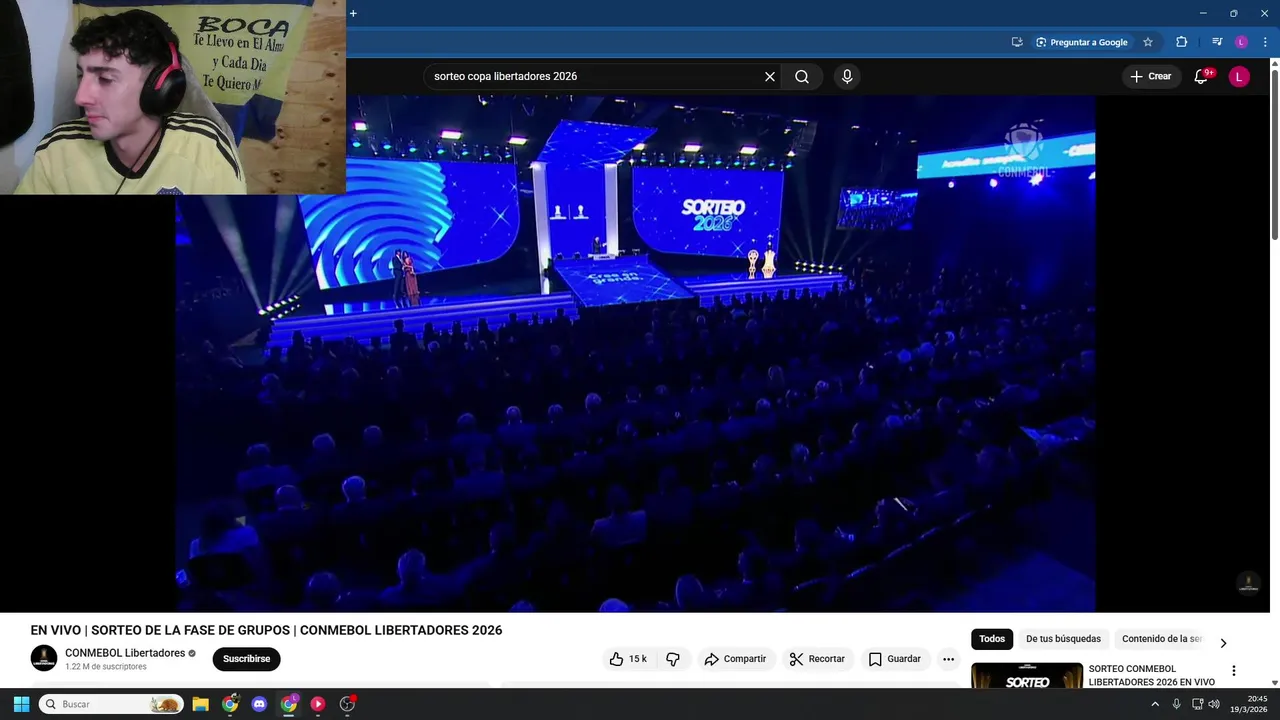1280x720 pixels.
Task: Share the video via Compartir
Action: pyautogui.click(x=735, y=659)
